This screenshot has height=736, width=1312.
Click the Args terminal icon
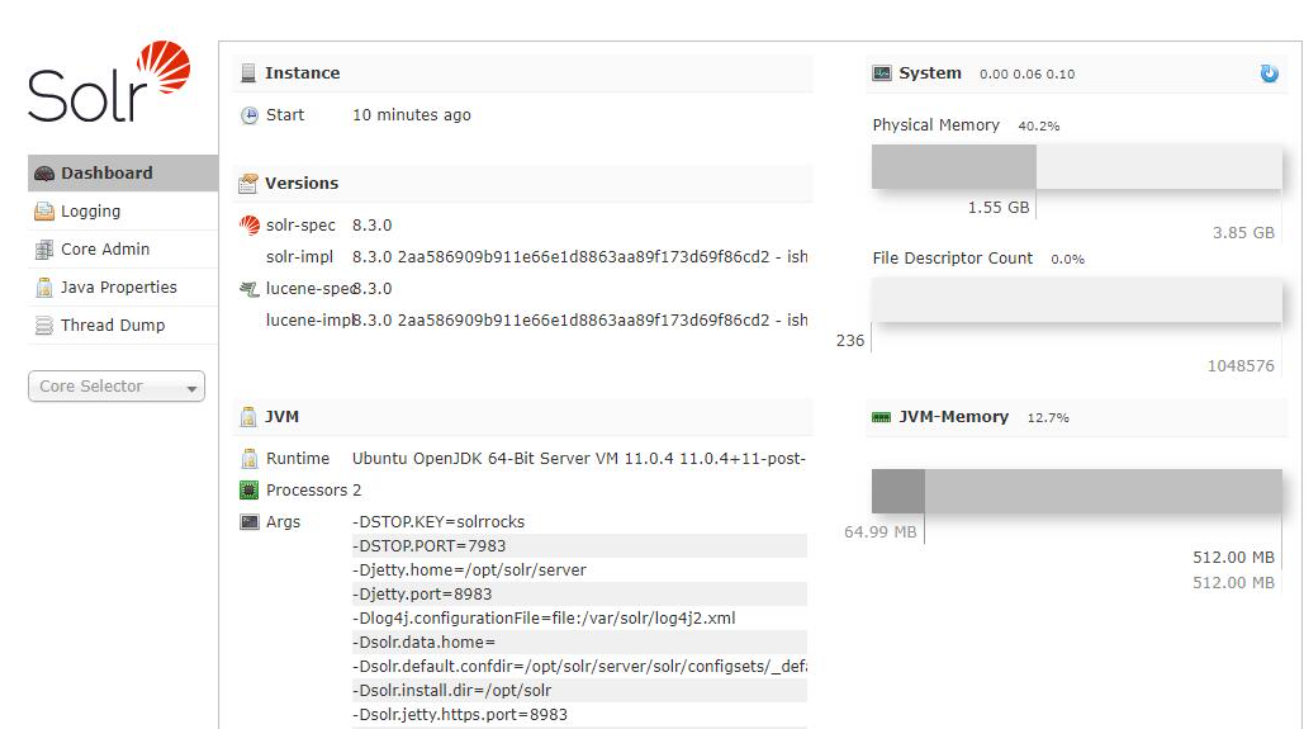pos(249,522)
